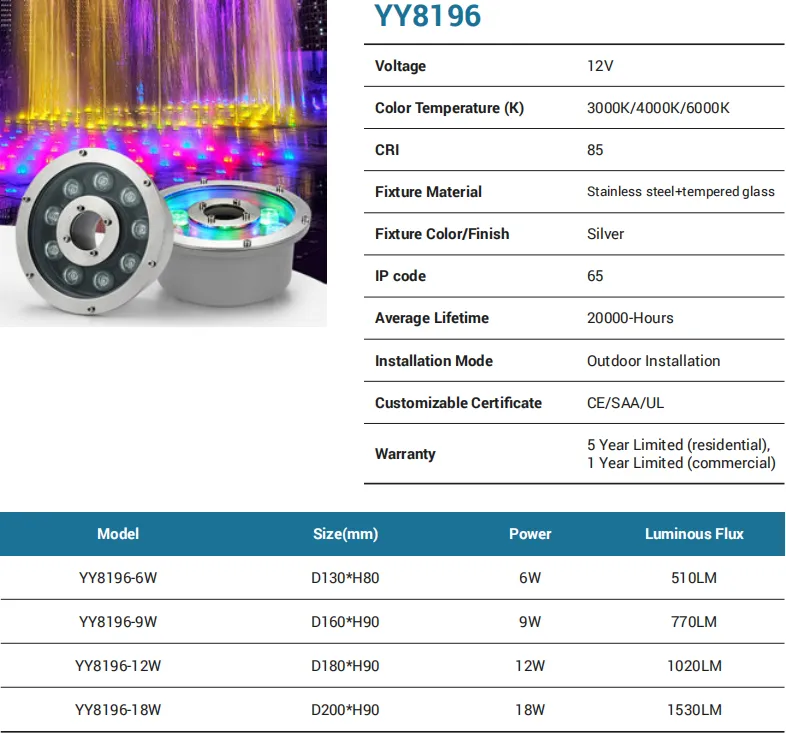The height and width of the screenshot is (734, 786).
Task: Click the Luminous Flux column header
Action: pyautogui.click(x=694, y=534)
